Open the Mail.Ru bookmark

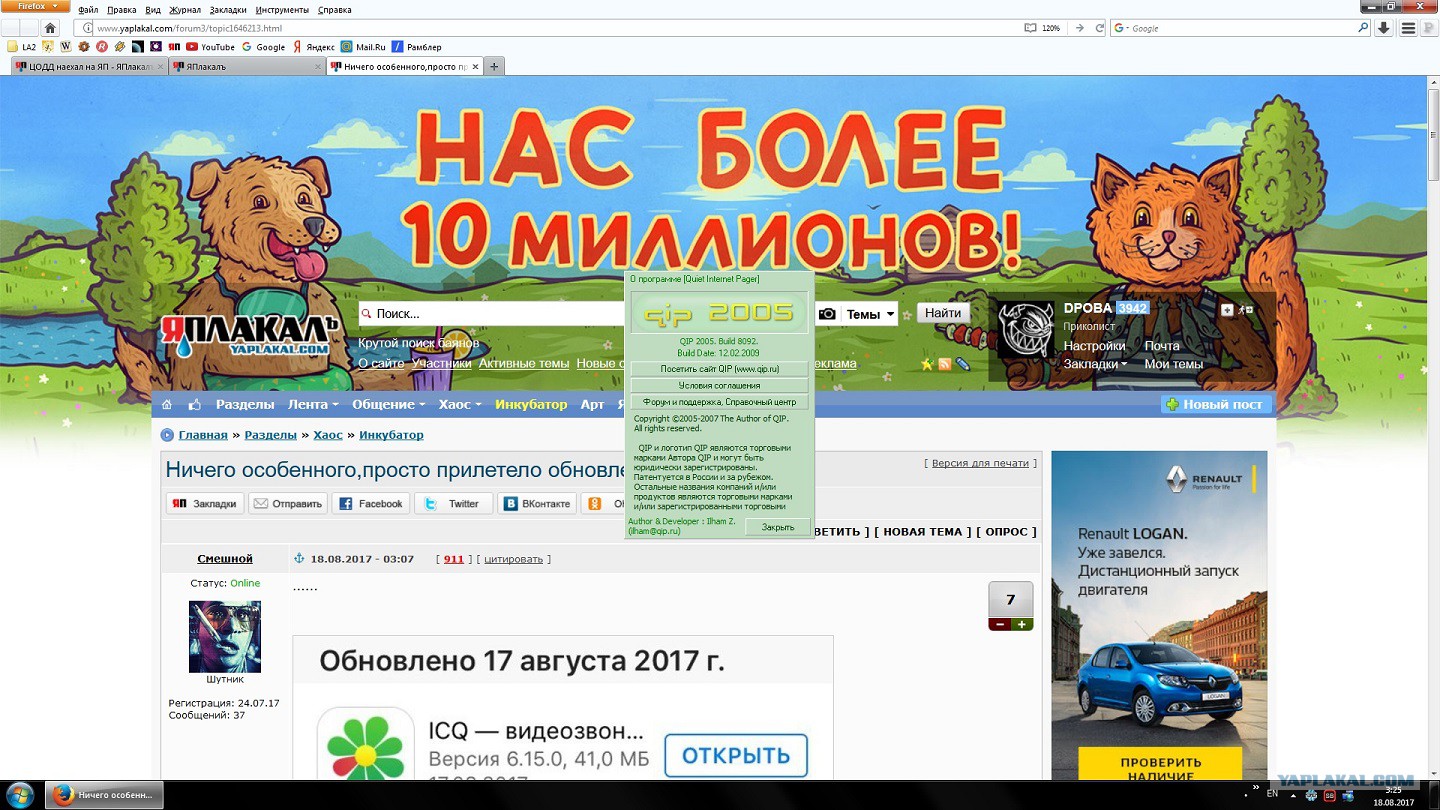click(363, 47)
